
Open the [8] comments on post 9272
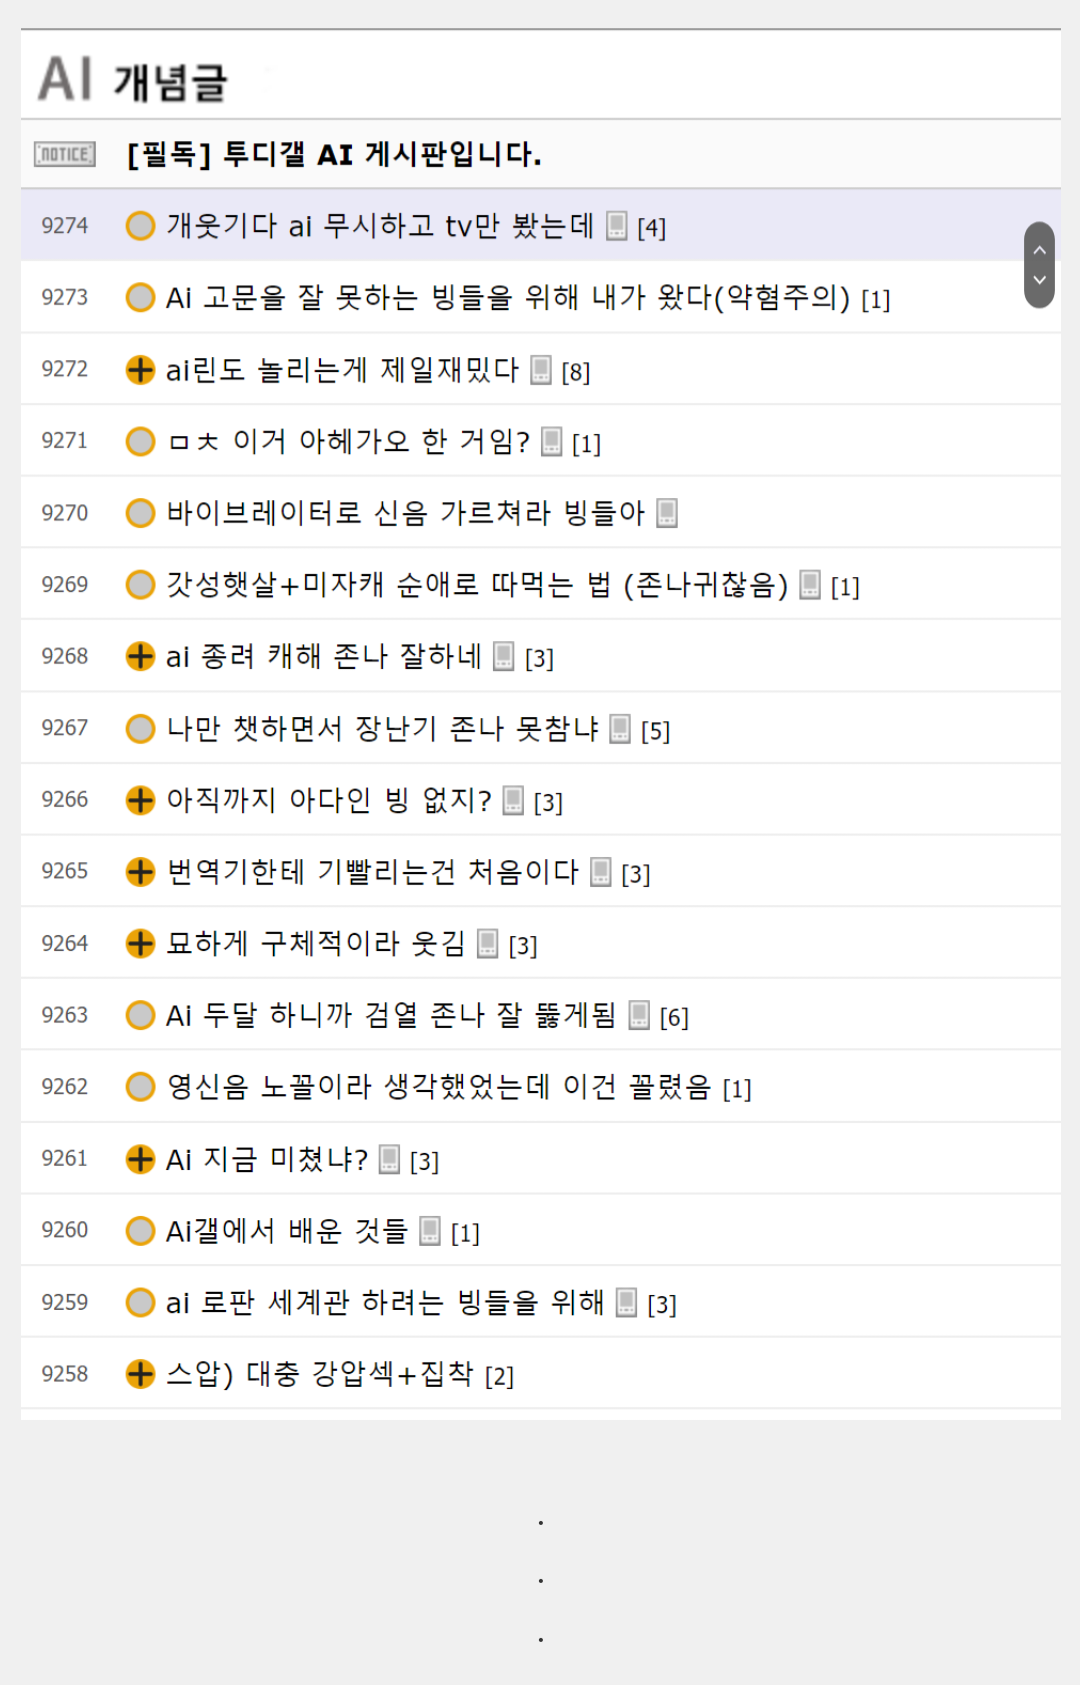[576, 372]
